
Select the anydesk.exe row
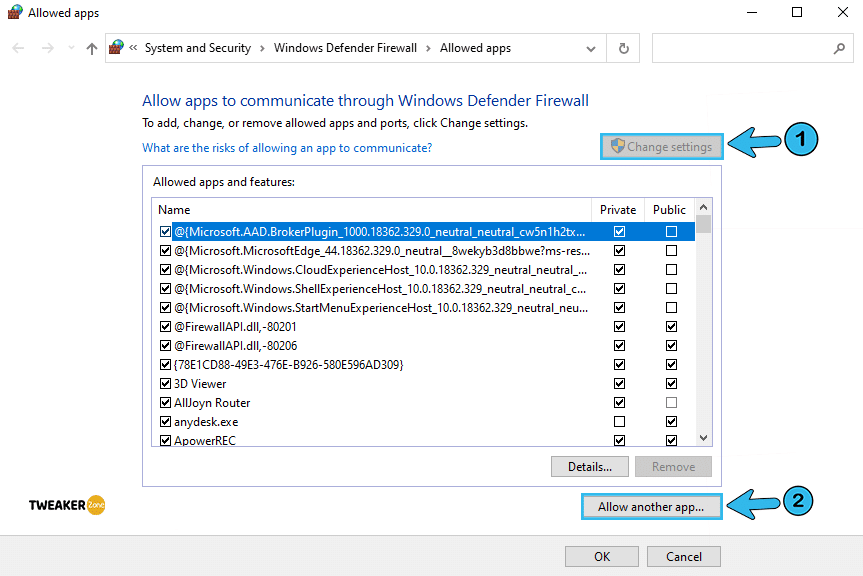tap(424, 421)
